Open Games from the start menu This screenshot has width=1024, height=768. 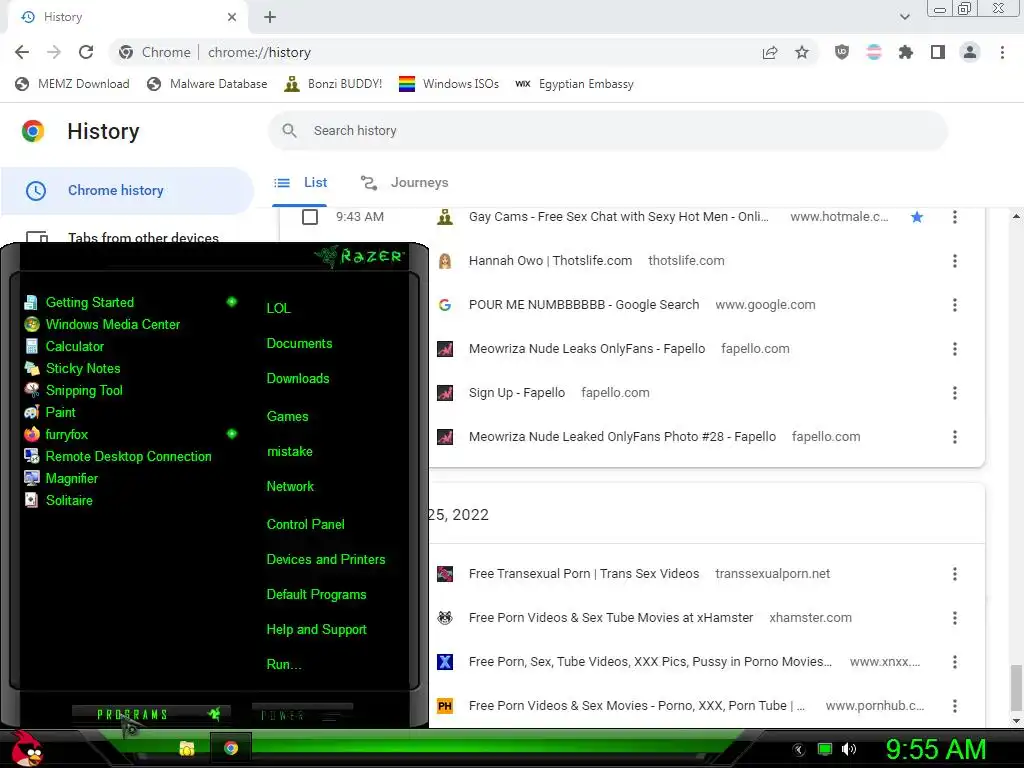[x=287, y=417]
